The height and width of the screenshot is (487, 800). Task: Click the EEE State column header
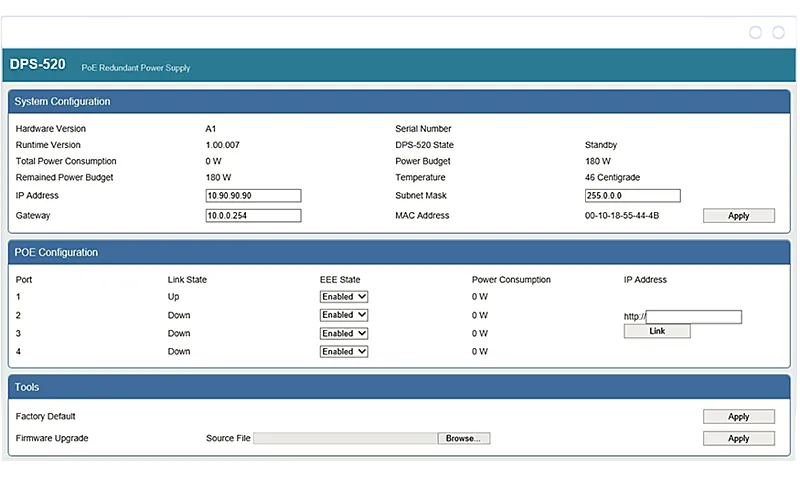340,280
